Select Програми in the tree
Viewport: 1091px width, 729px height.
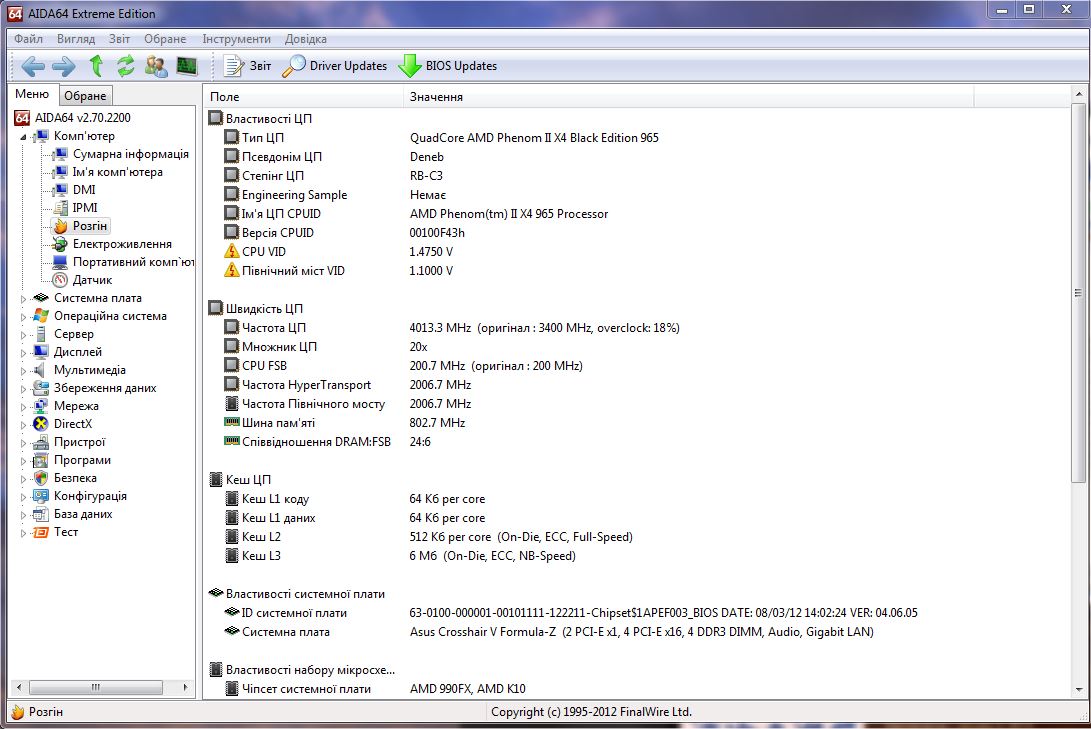[72, 460]
